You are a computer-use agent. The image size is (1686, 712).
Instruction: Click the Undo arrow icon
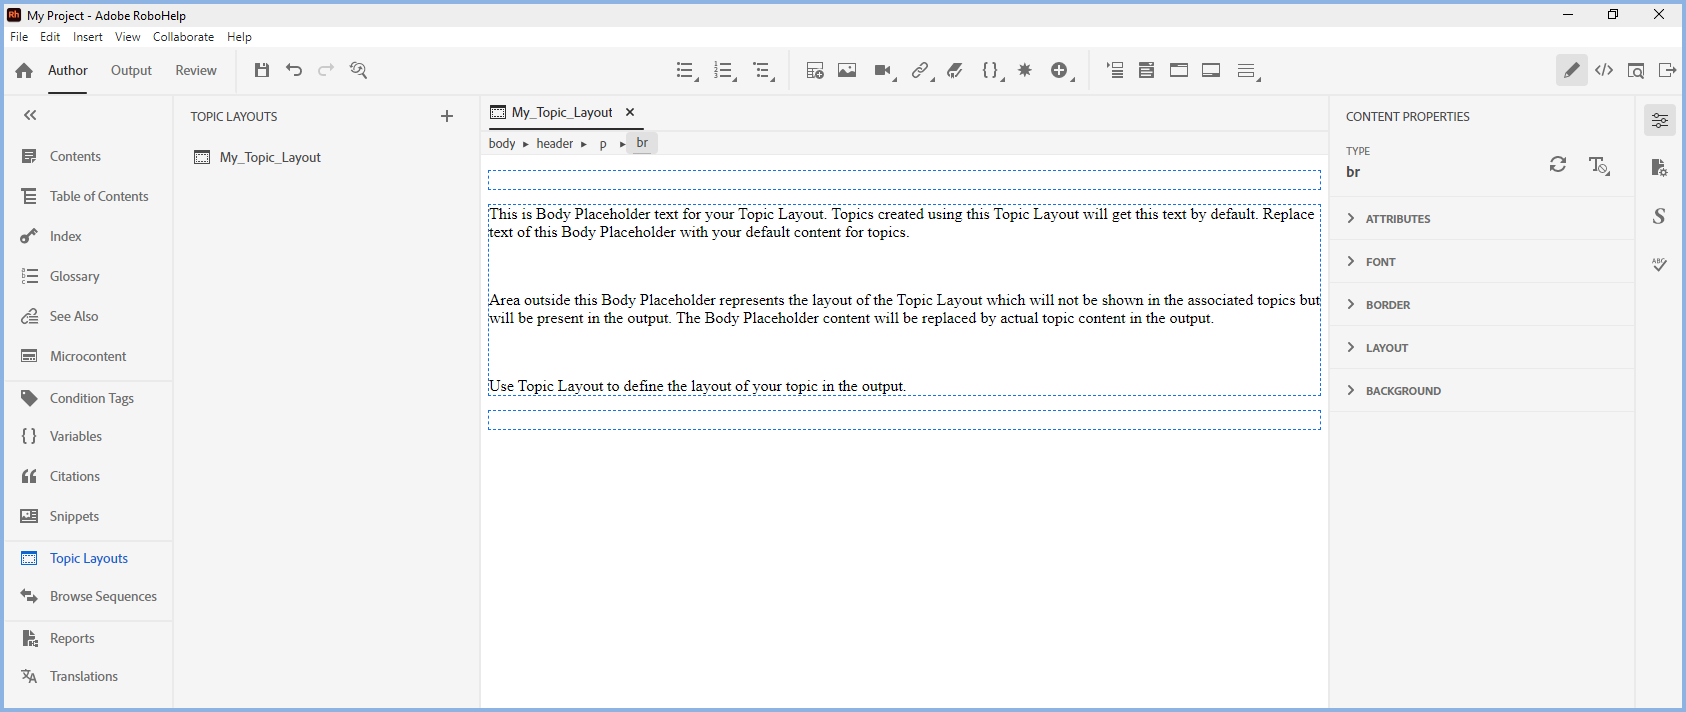pyautogui.click(x=294, y=70)
